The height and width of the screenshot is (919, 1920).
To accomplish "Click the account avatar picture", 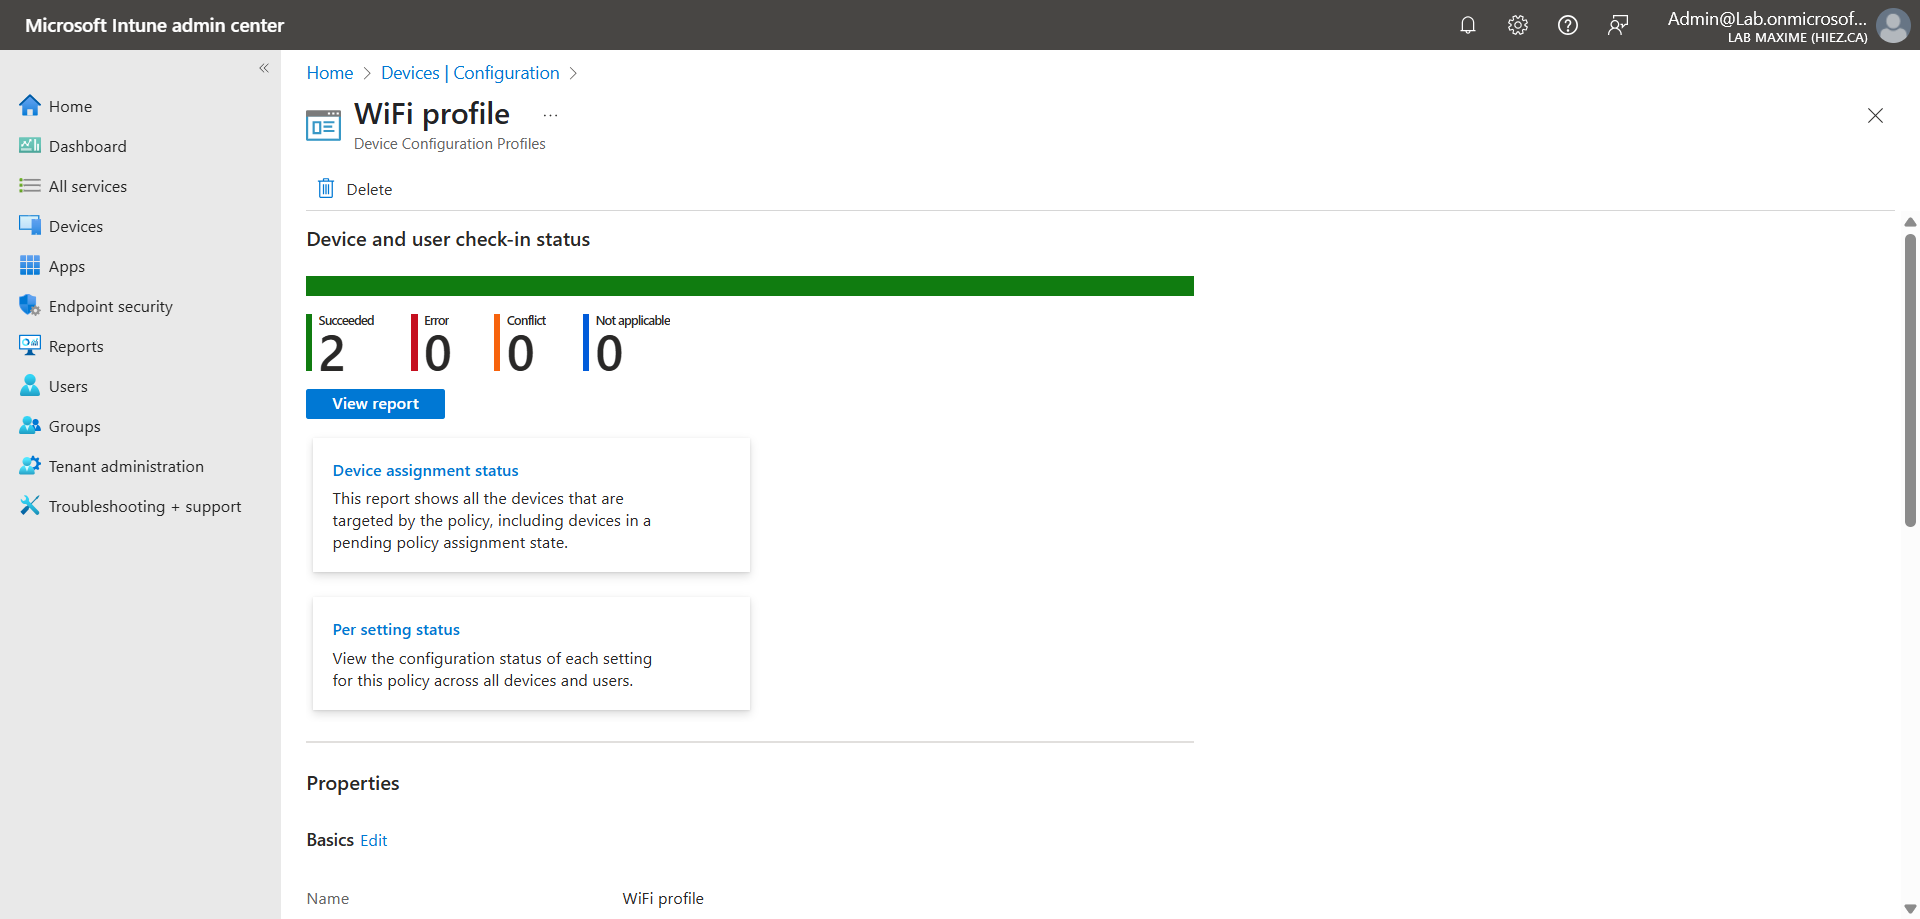I will 1892,25.
